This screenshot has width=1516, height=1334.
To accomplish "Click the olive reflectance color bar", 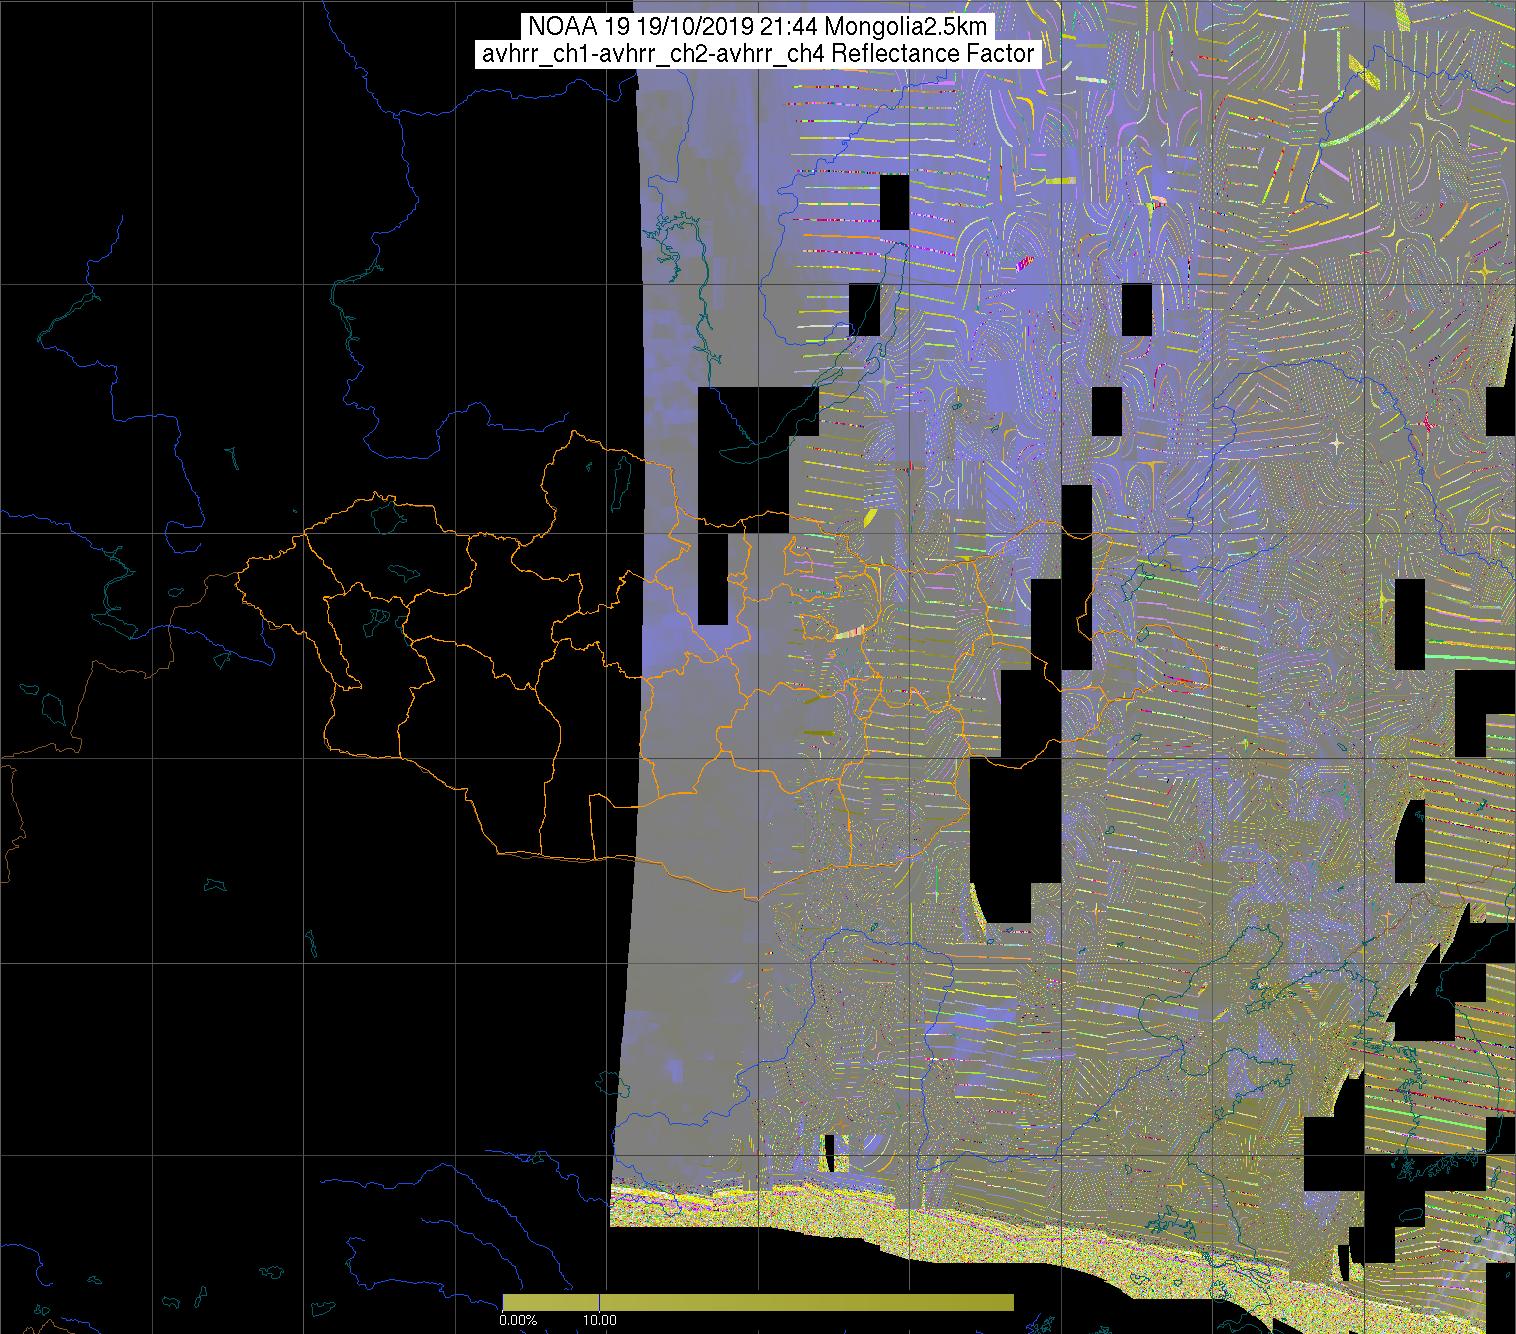I will 758,1302.
